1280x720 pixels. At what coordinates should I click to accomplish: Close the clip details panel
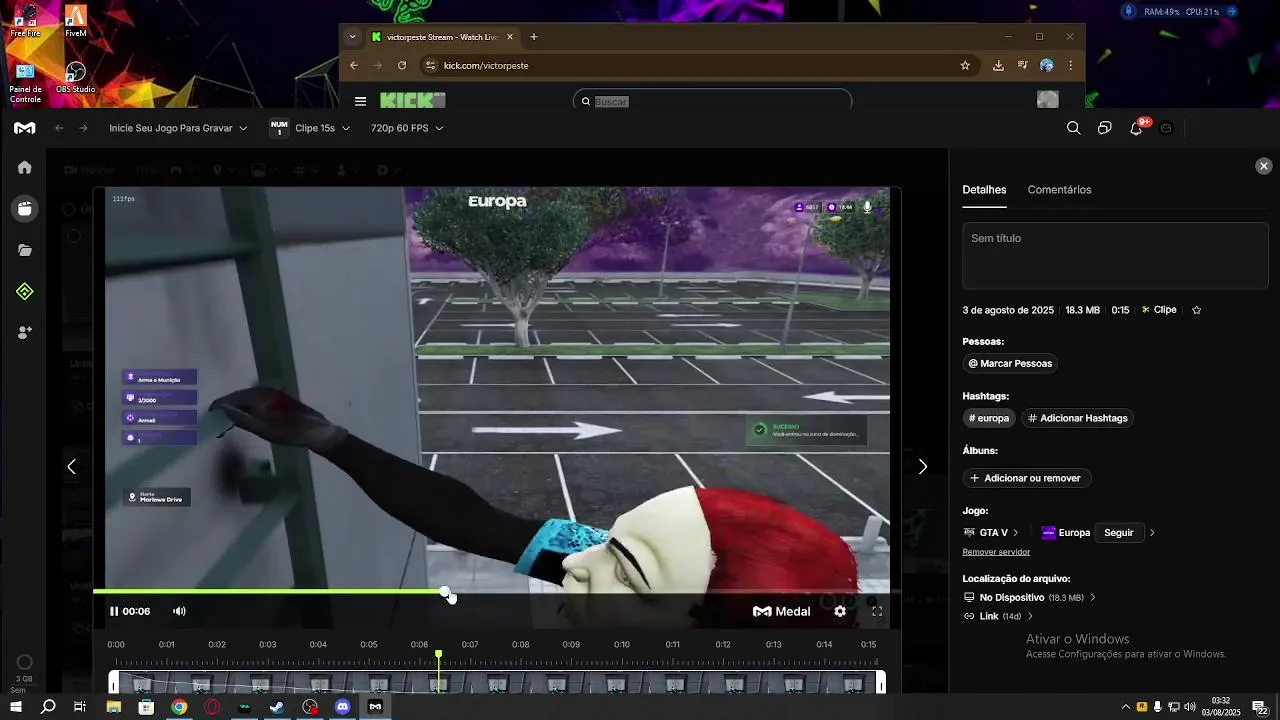click(x=1264, y=166)
